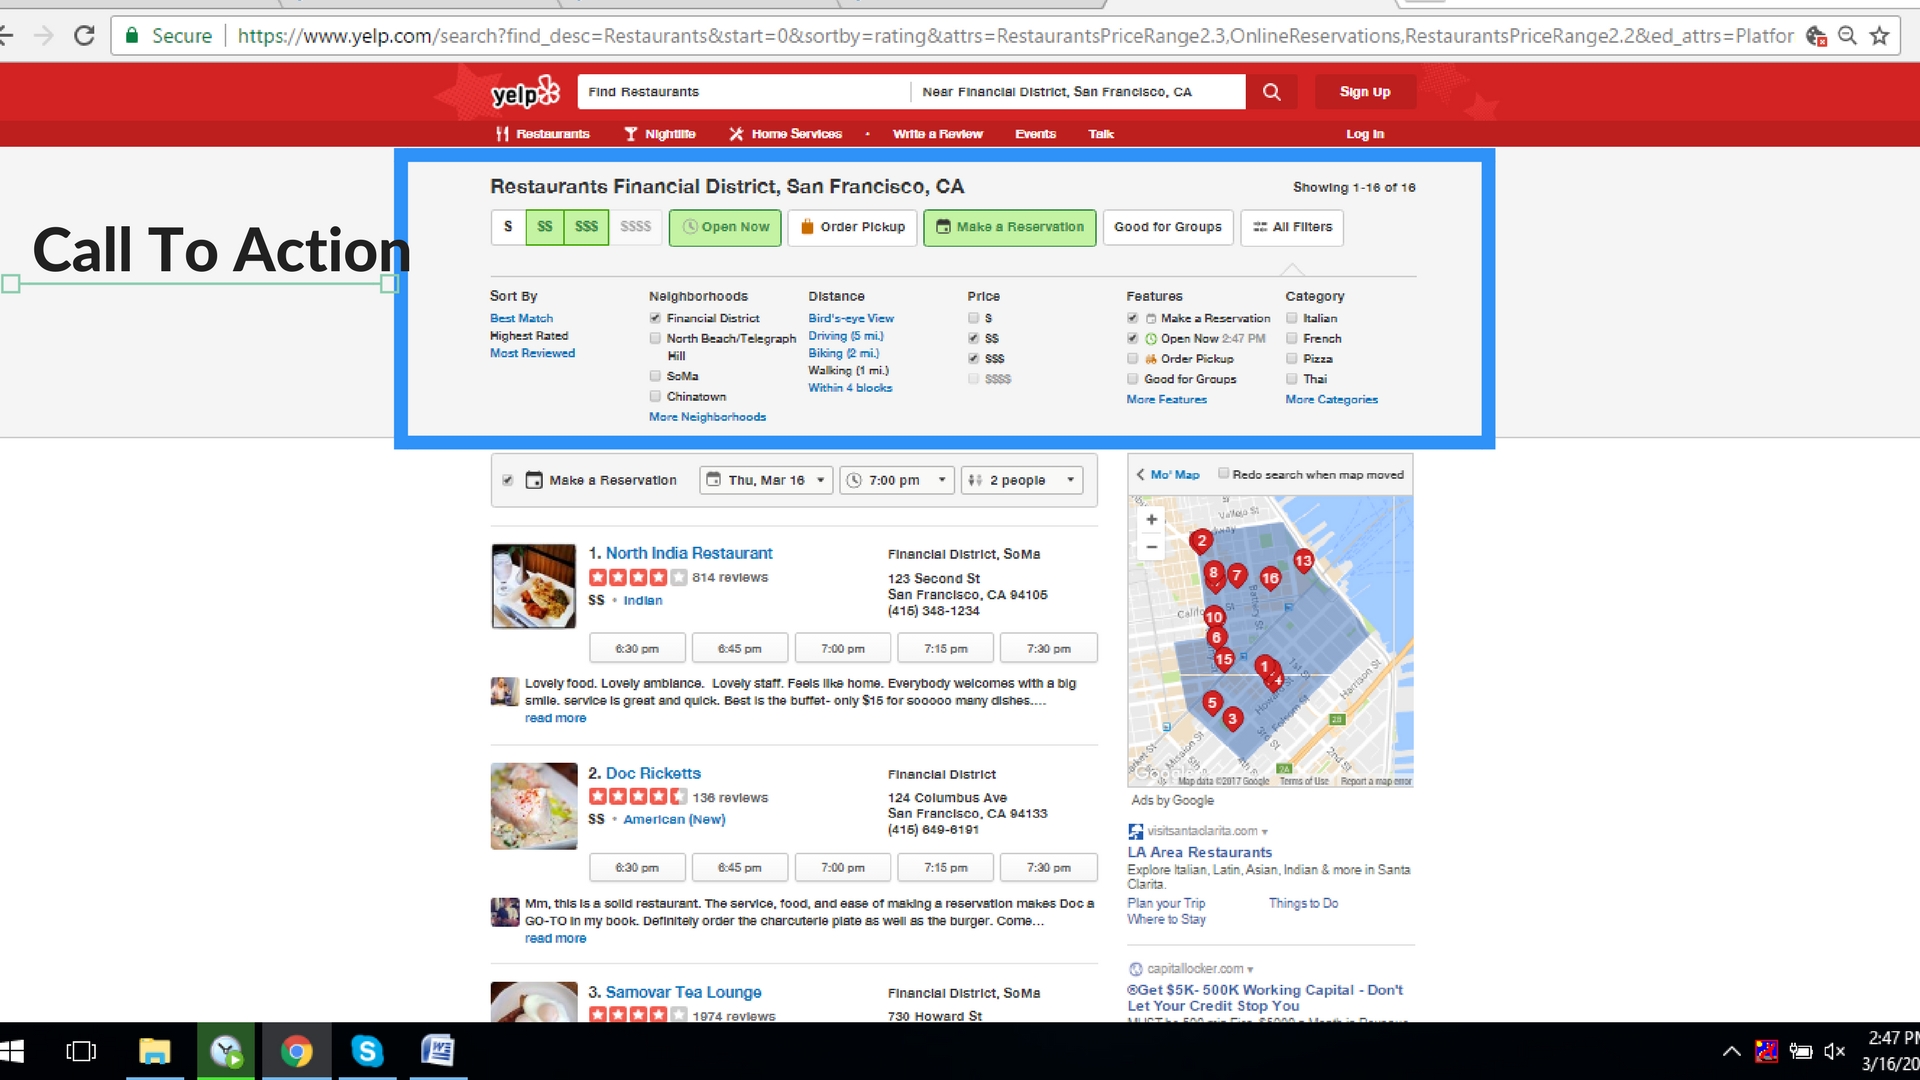Go to Write a Review

(937, 134)
